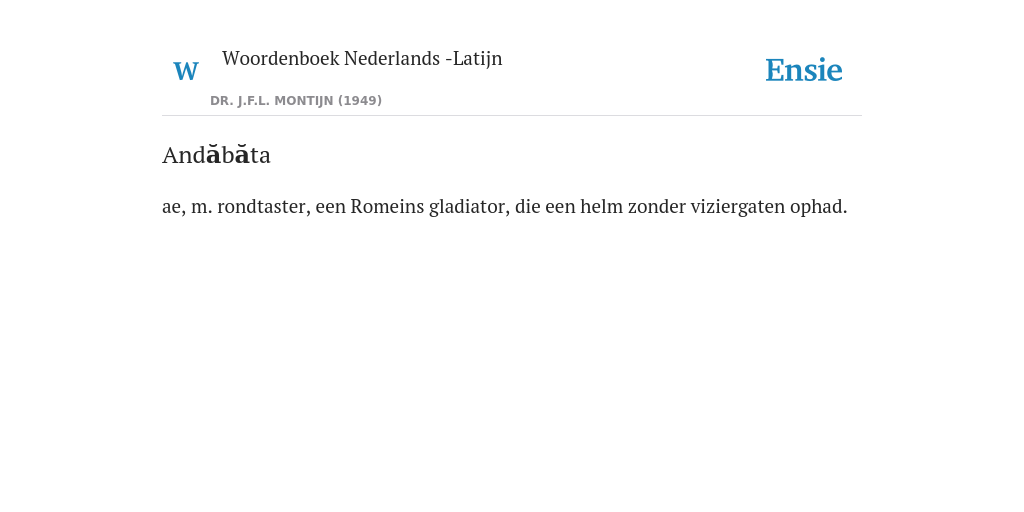The width and height of the screenshot is (1024, 512).
Task: Open the Ensie logo link
Action: pyautogui.click(x=804, y=70)
